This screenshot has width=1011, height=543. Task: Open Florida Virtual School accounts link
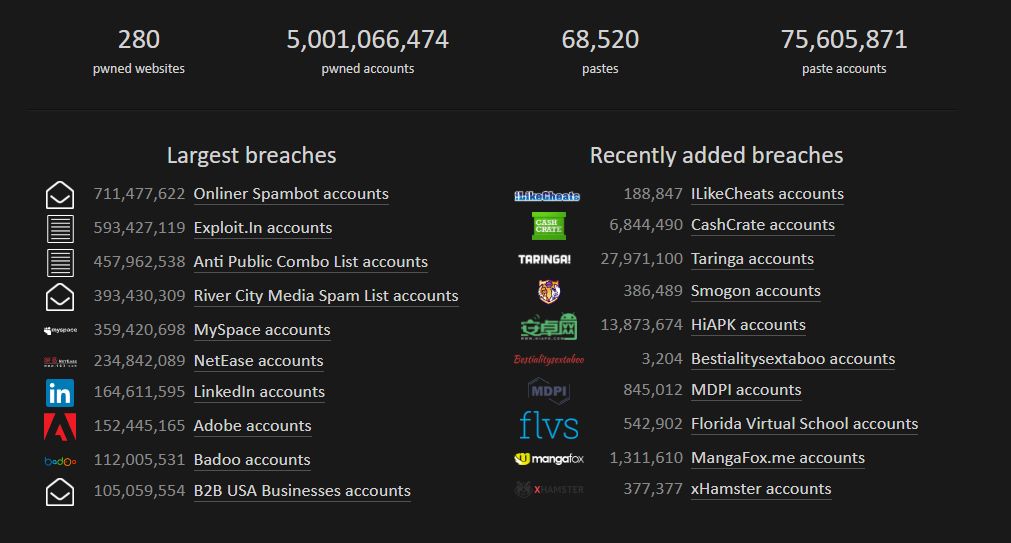tap(804, 424)
